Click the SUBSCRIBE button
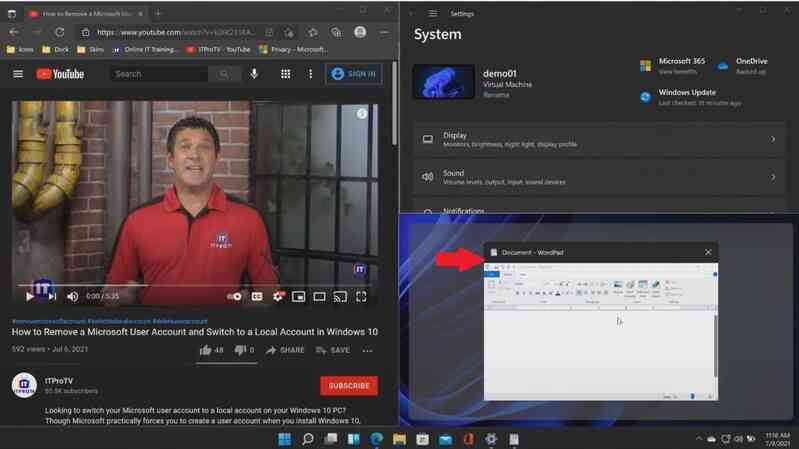Image resolution: width=799 pixels, height=449 pixels. tap(349, 386)
